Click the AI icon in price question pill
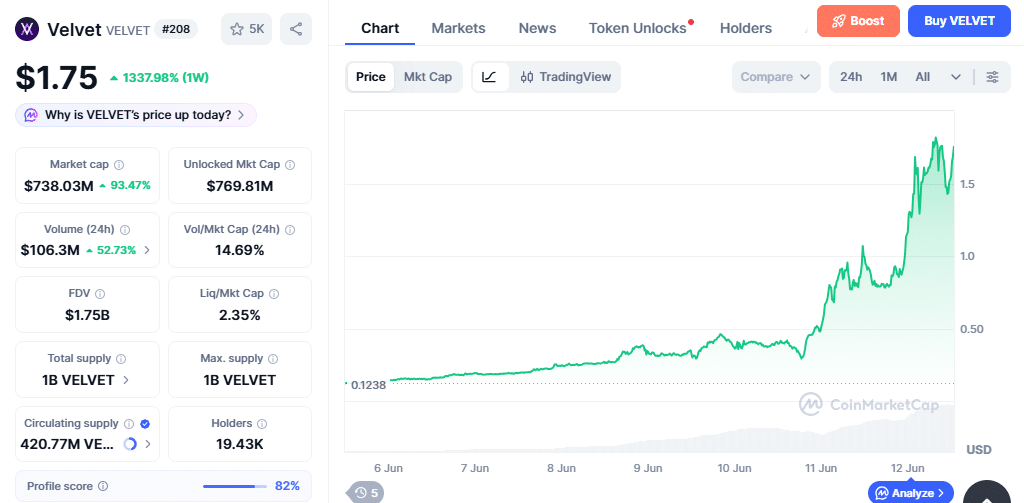 tap(31, 115)
